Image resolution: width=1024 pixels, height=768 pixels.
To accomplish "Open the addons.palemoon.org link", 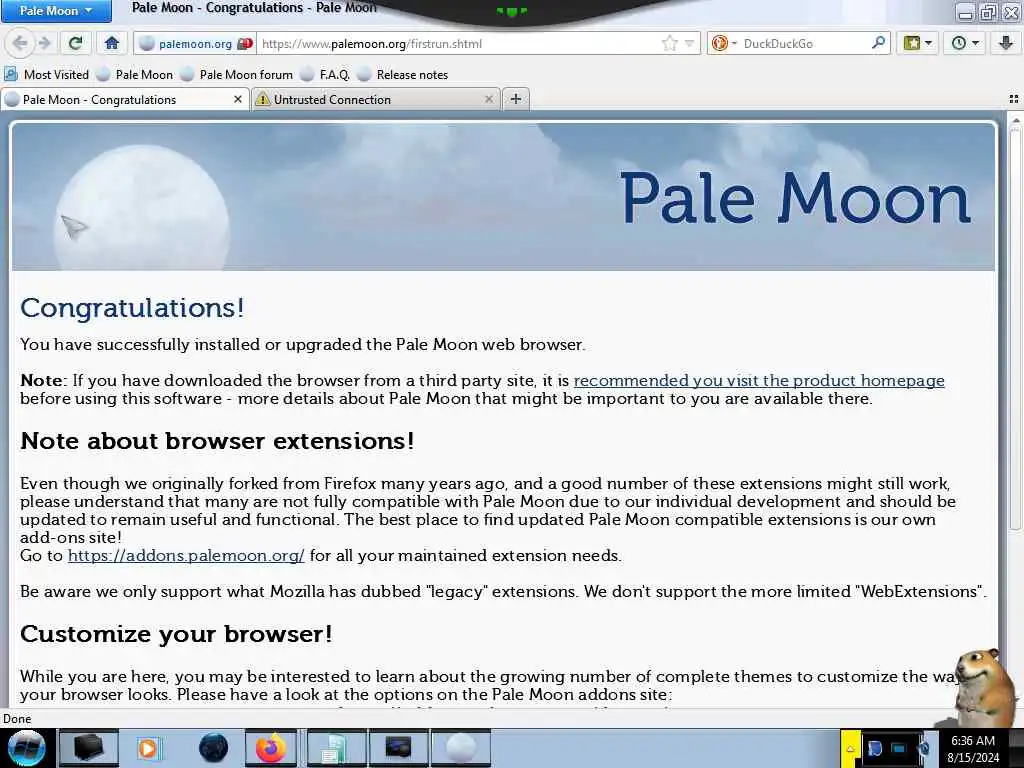I will (186, 555).
